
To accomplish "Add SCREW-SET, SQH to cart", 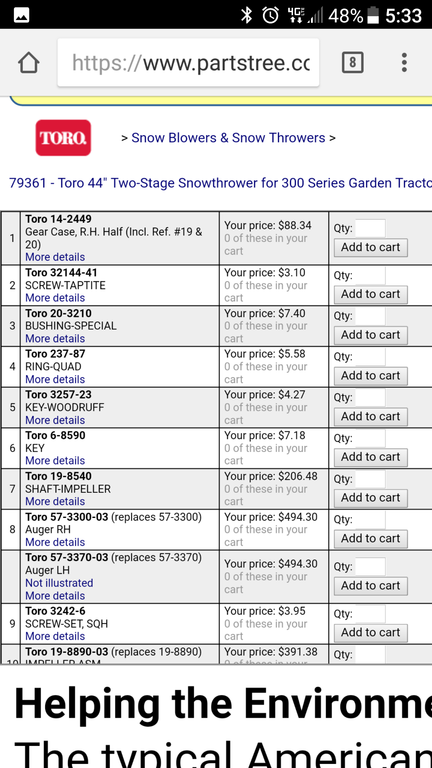I will (x=371, y=632).
